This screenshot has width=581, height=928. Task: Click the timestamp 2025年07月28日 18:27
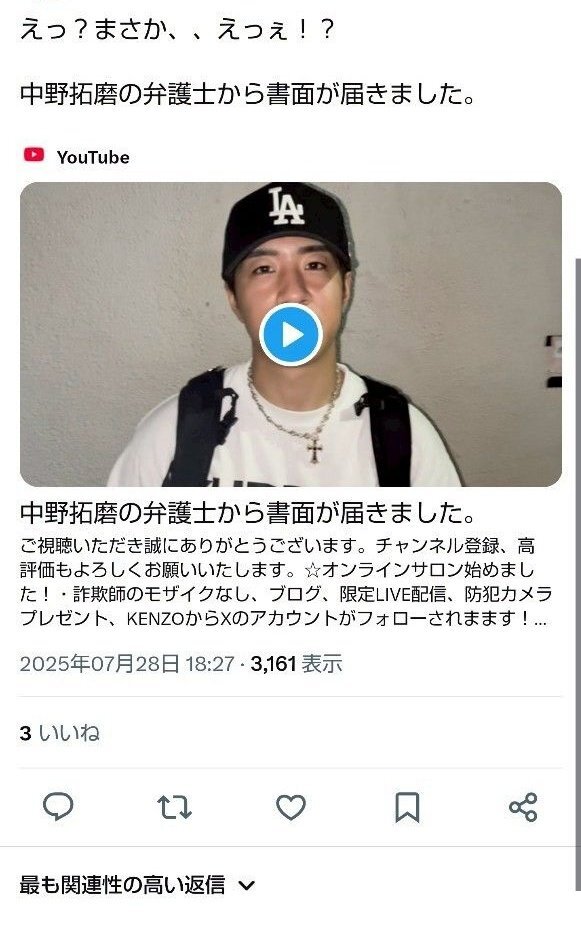(127, 663)
